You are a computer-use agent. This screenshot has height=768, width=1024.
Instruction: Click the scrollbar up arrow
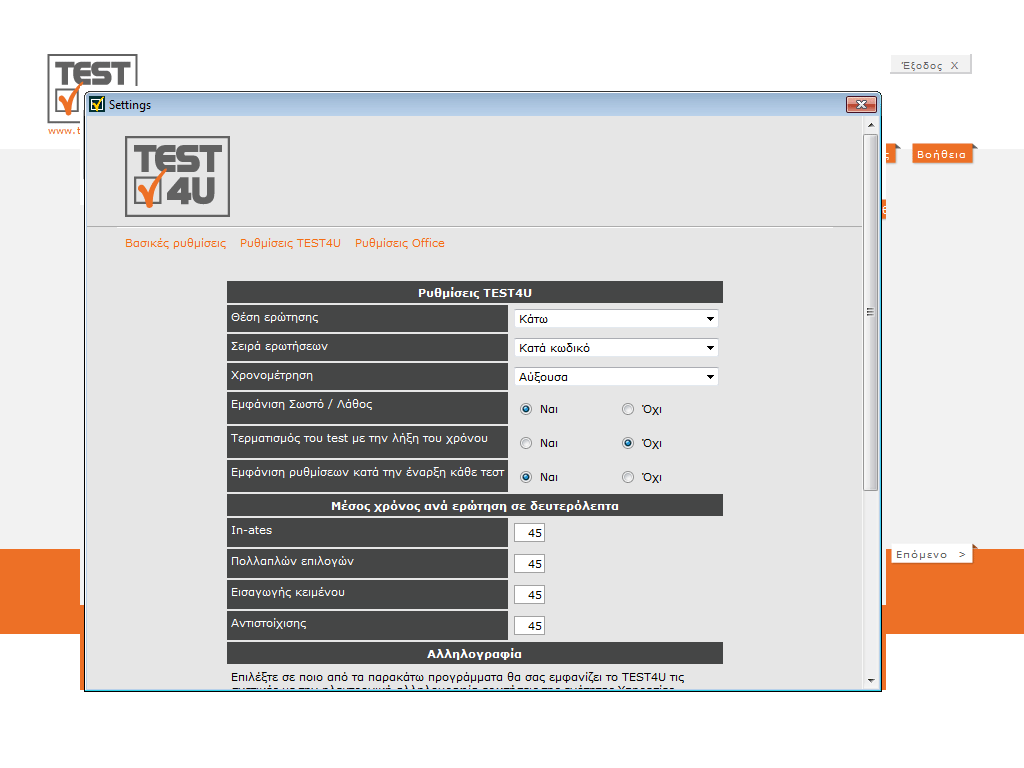871,125
